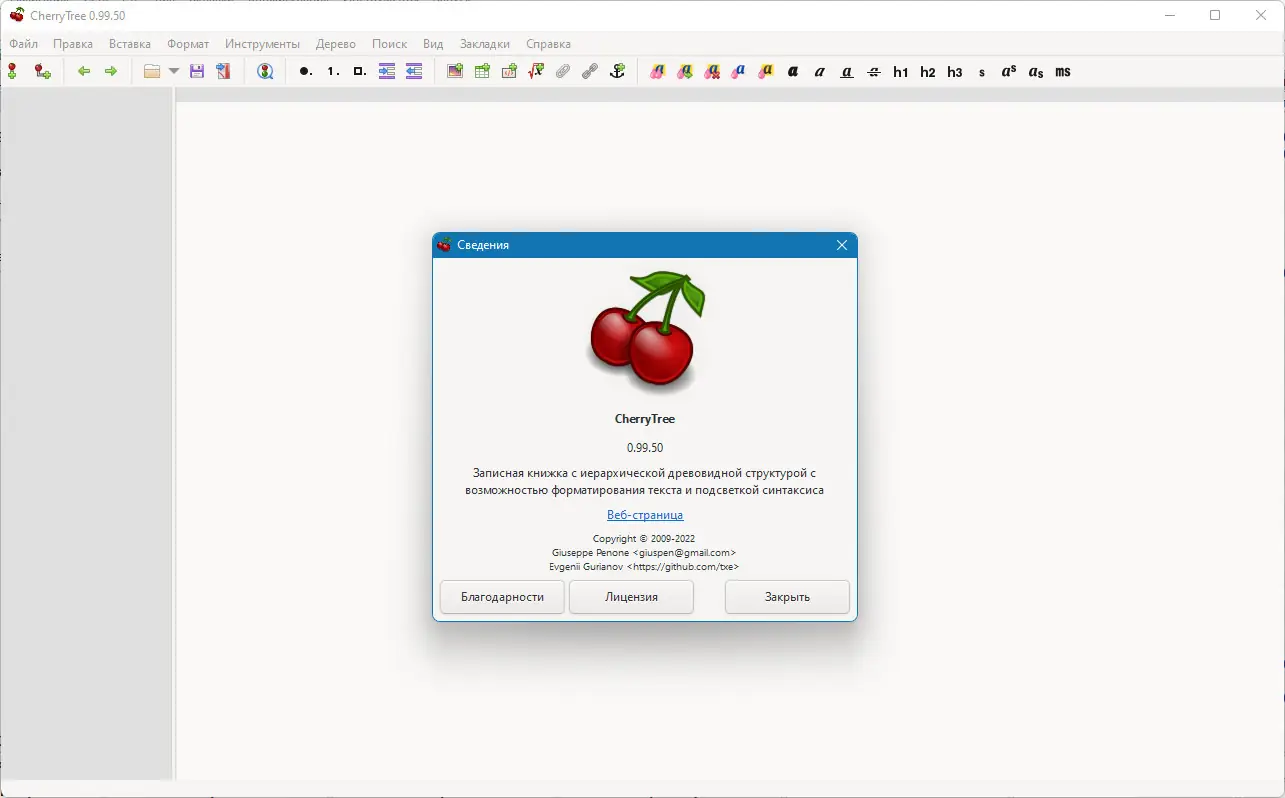The height and width of the screenshot is (798, 1285).
Task: Apply small text style
Action: pyautogui.click(x=982, y=71)
